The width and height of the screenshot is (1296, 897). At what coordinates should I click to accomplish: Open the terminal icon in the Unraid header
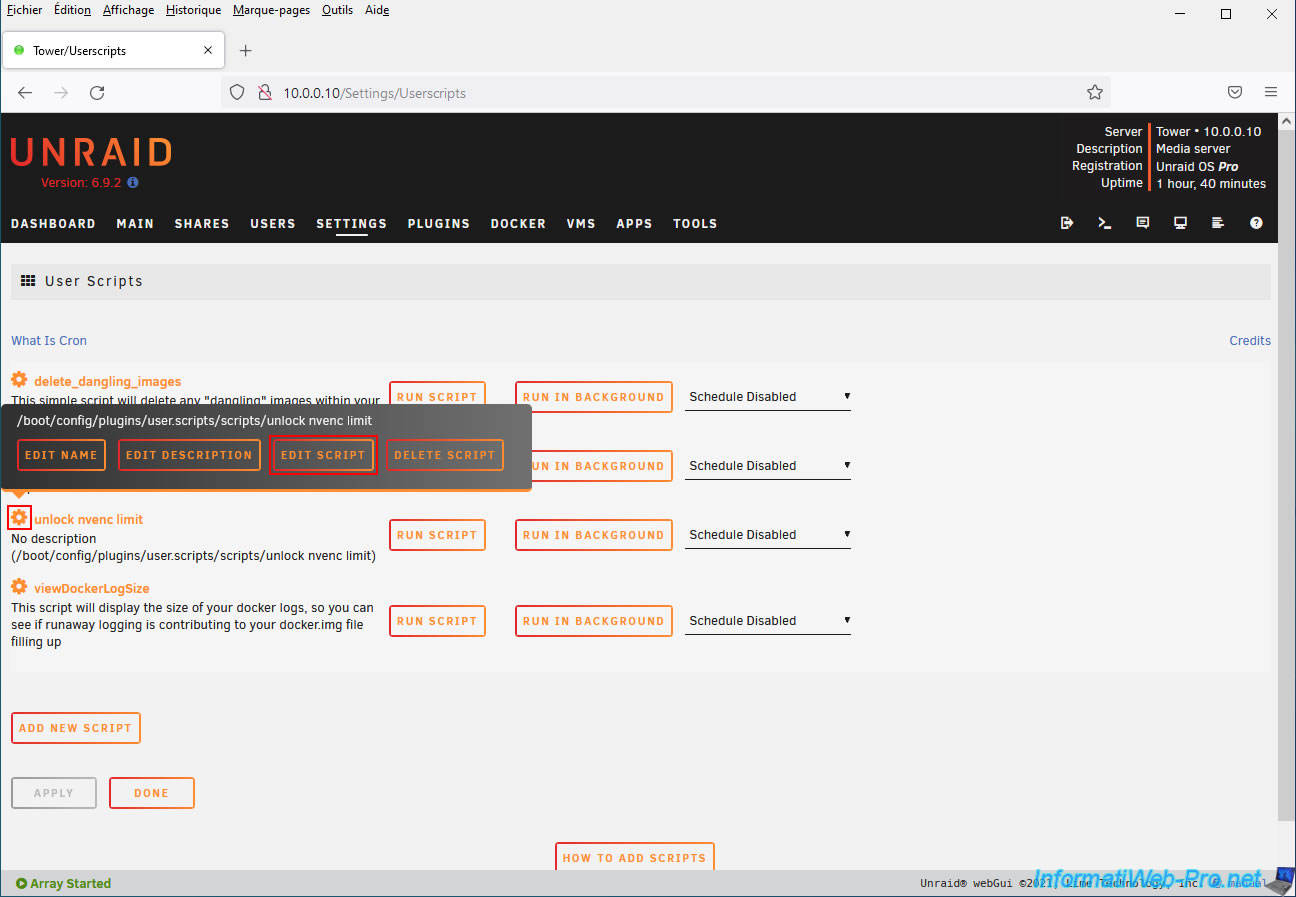tap(1104, 223)
